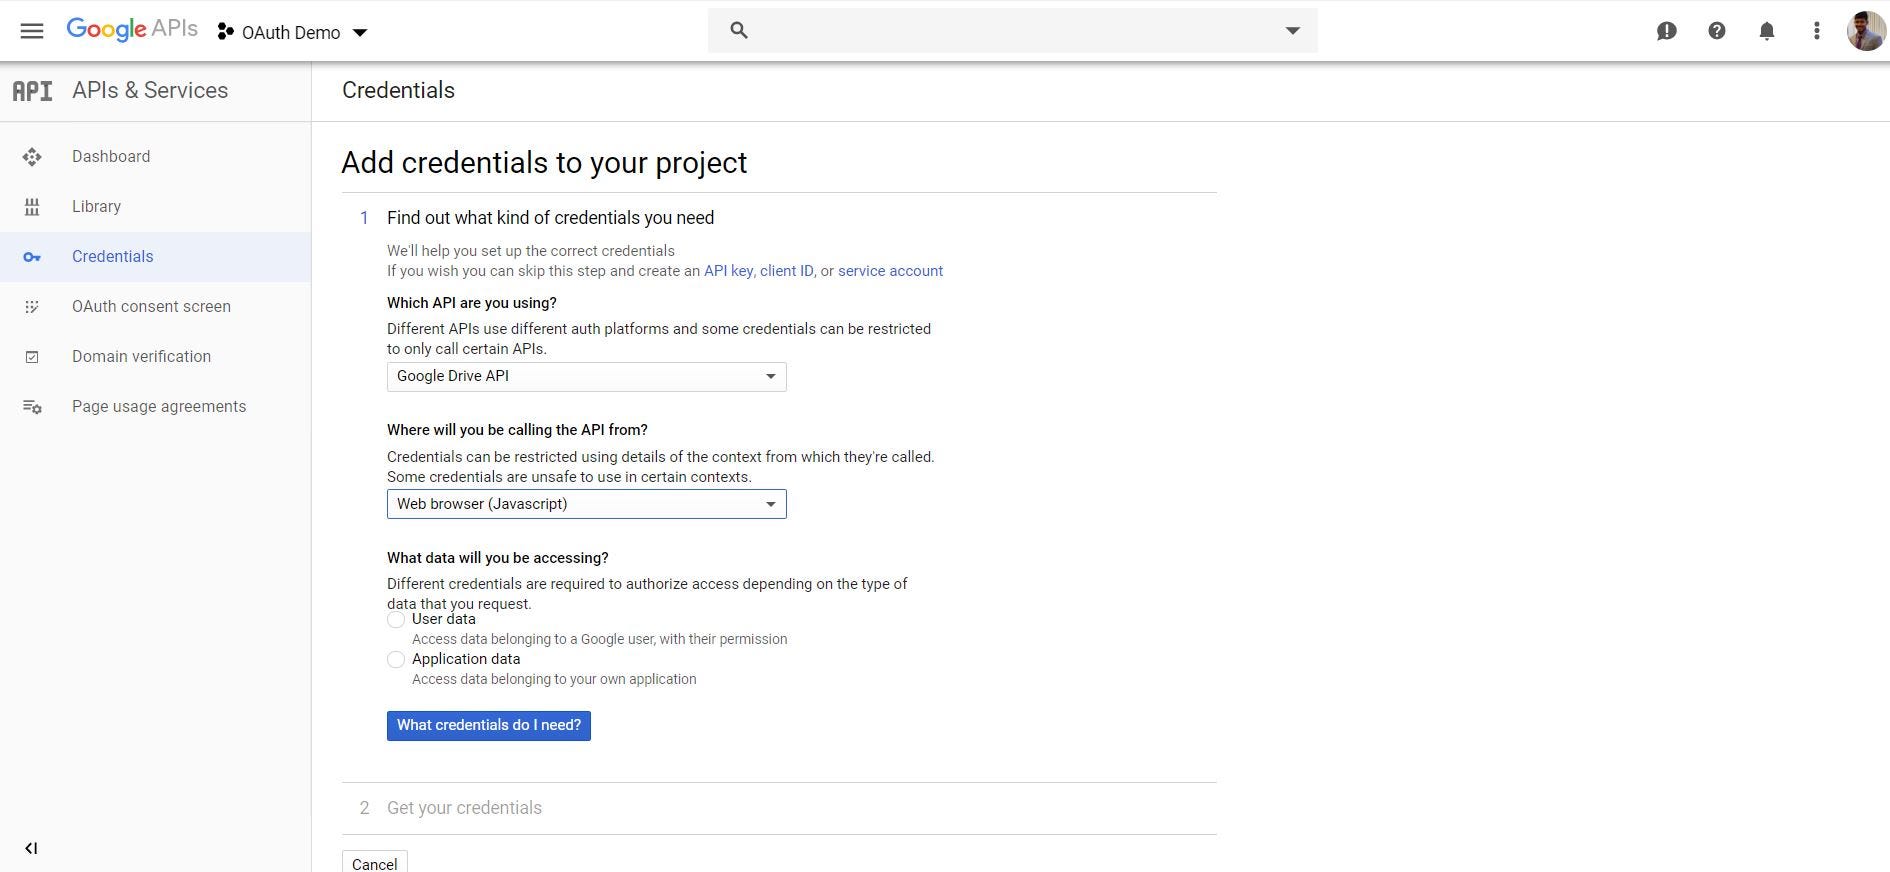Click the Domain verification checkmark icon
This screenshot has height=872, width=1890.
coord(32,357)
